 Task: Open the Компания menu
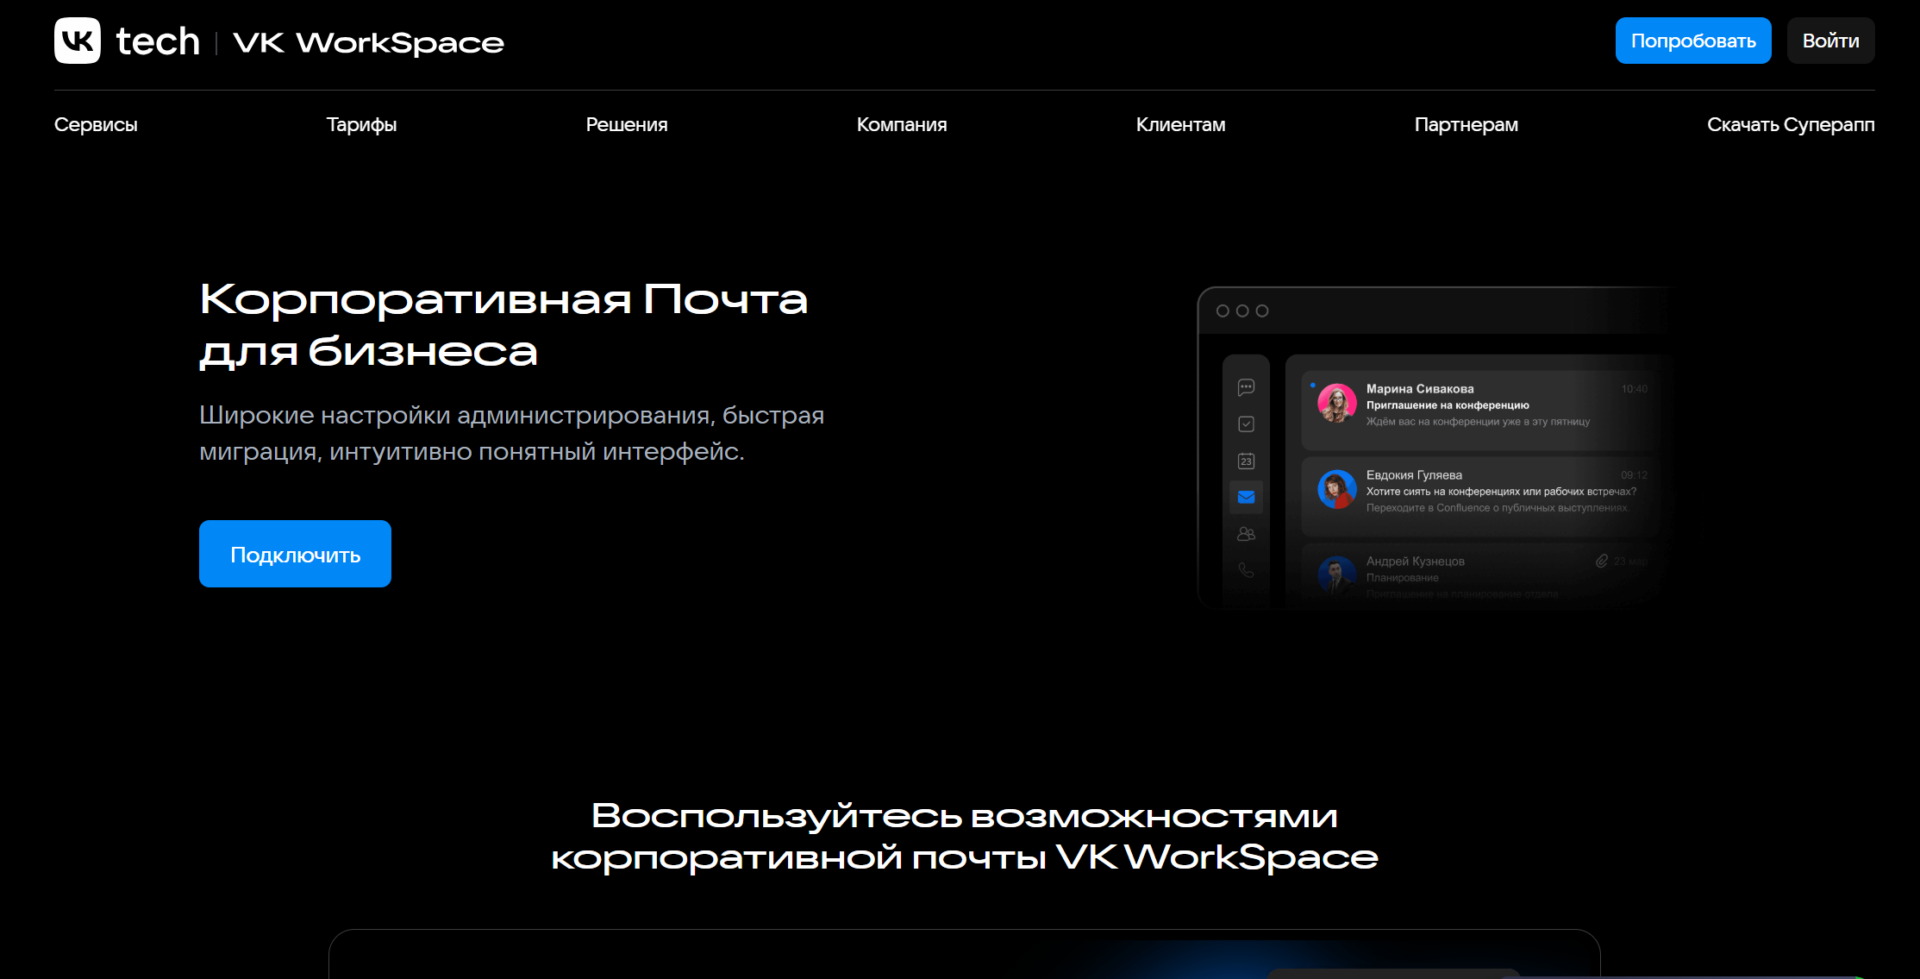[902, 125]
